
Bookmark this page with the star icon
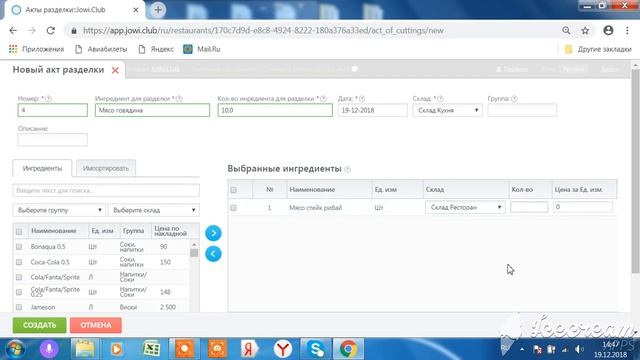pyautogui.click(x=585, y=31)
